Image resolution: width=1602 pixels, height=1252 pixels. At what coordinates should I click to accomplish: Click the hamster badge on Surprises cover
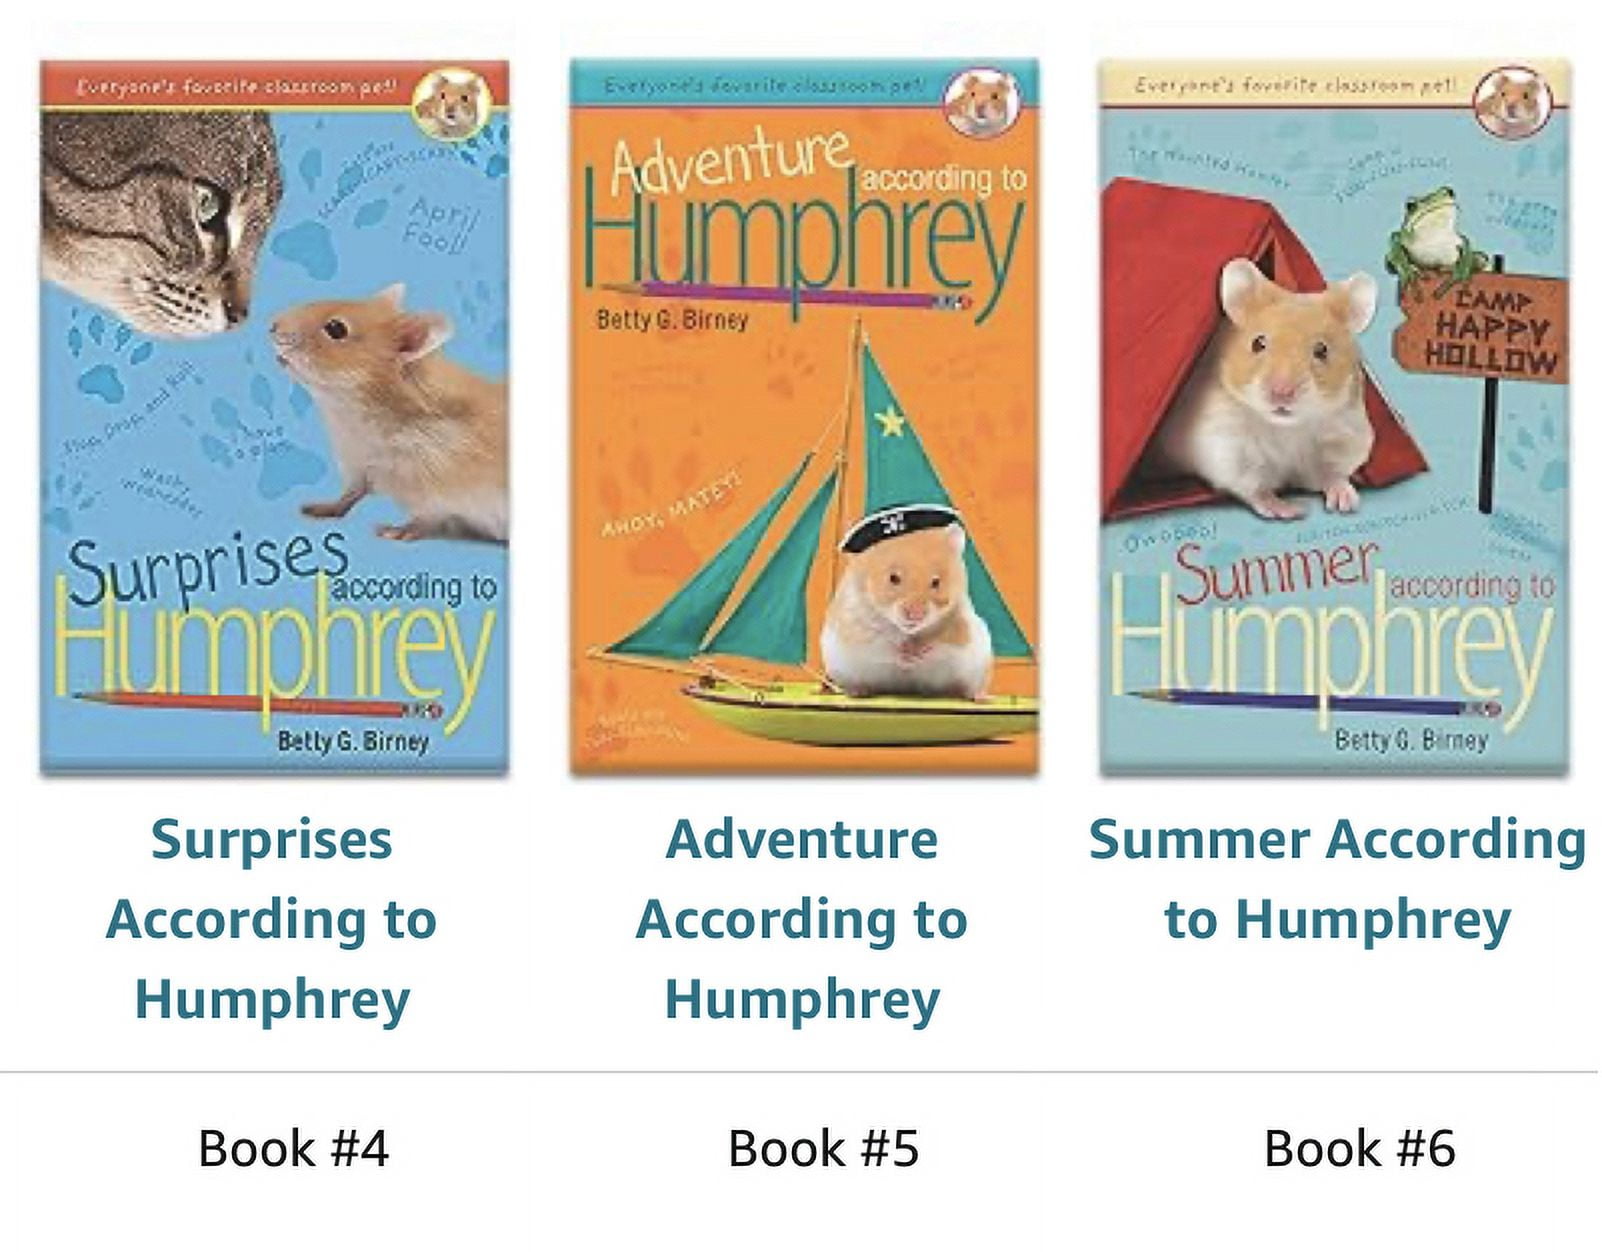(x=452, y=102)
